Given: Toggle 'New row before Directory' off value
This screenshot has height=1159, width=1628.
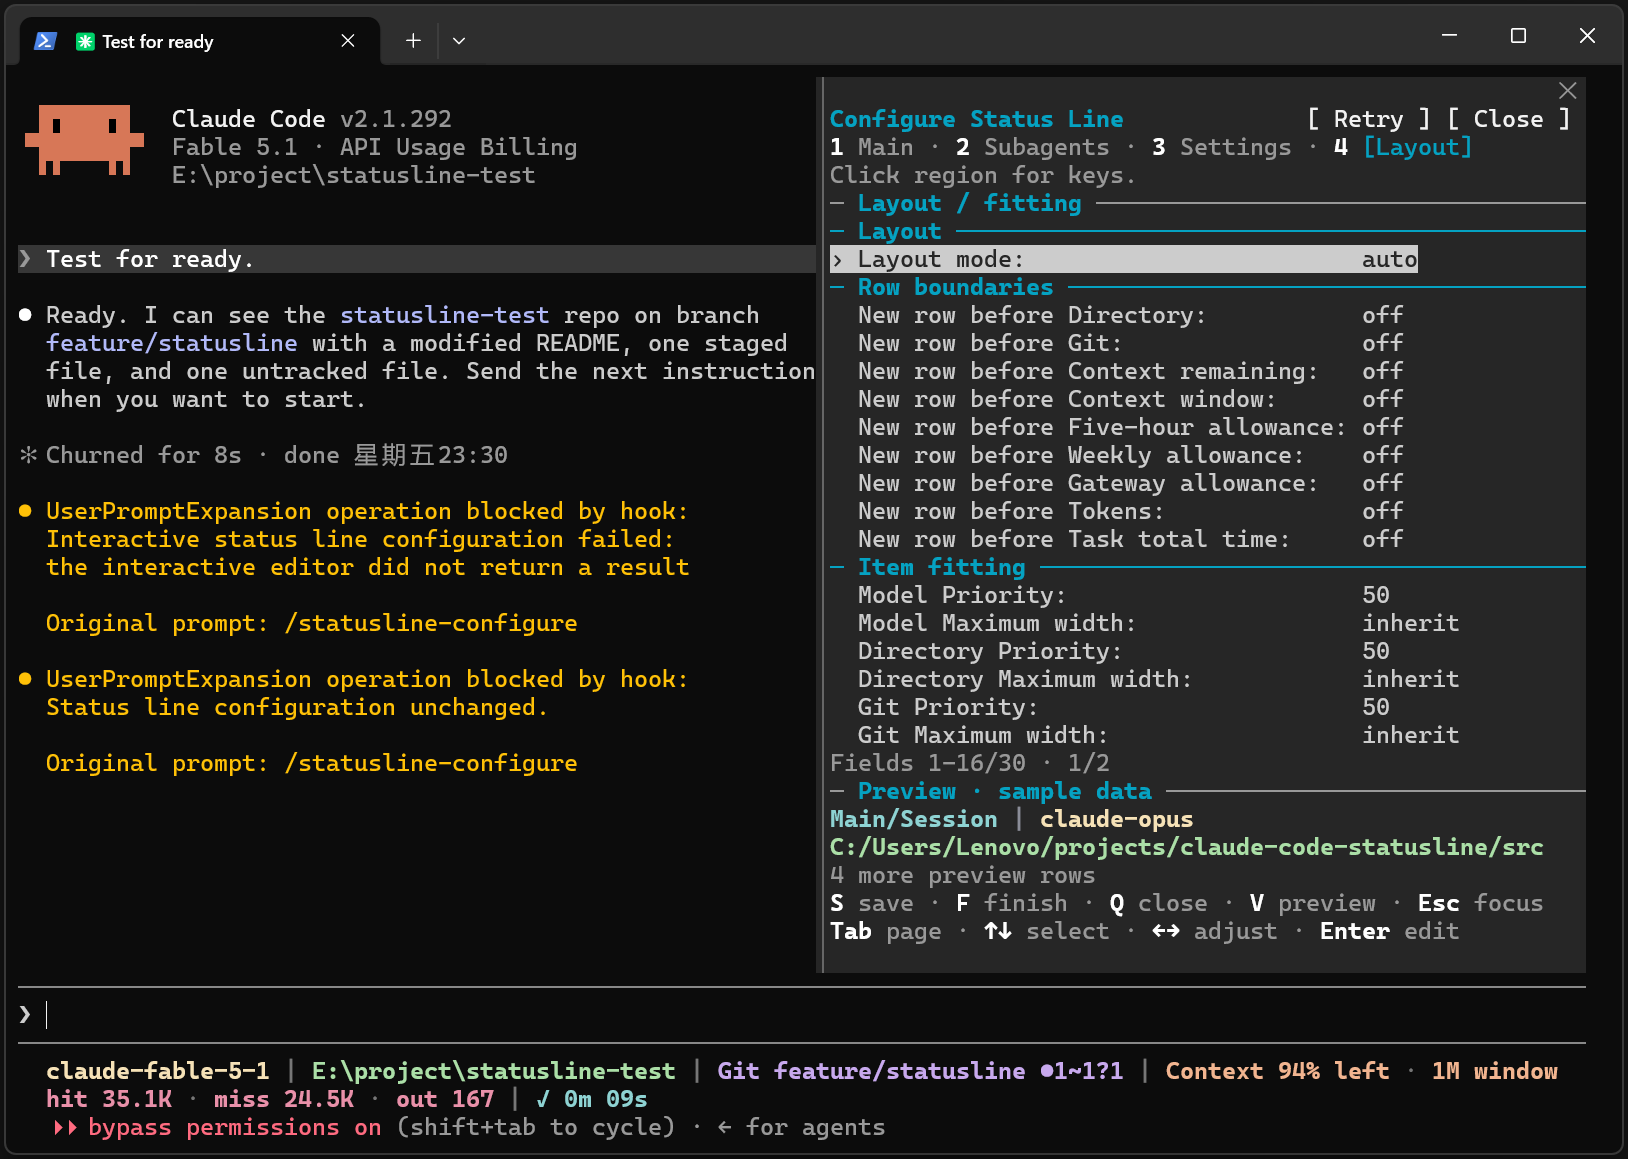Looking at the screenshot, I should [1383, 315].
